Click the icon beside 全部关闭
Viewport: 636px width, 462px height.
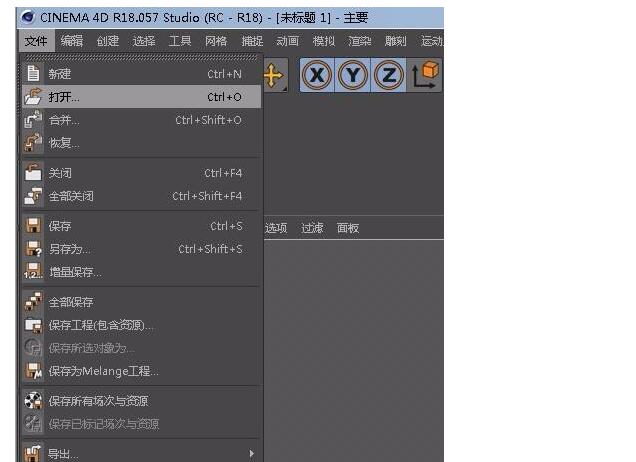pos(33,196)
